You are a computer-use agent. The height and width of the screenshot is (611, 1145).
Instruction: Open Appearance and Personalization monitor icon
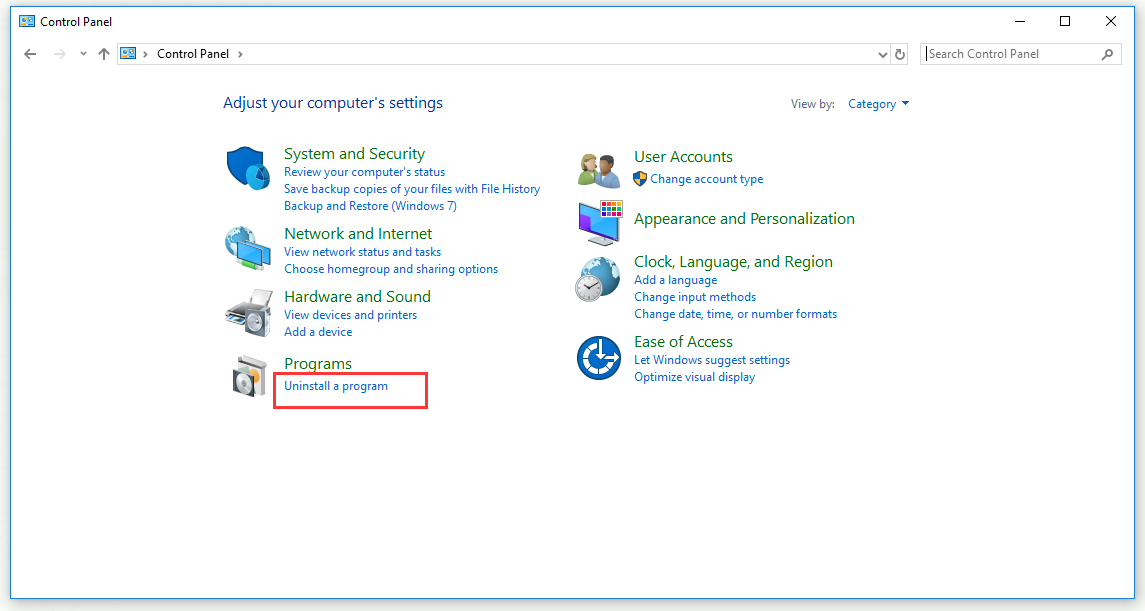[599, 222]
